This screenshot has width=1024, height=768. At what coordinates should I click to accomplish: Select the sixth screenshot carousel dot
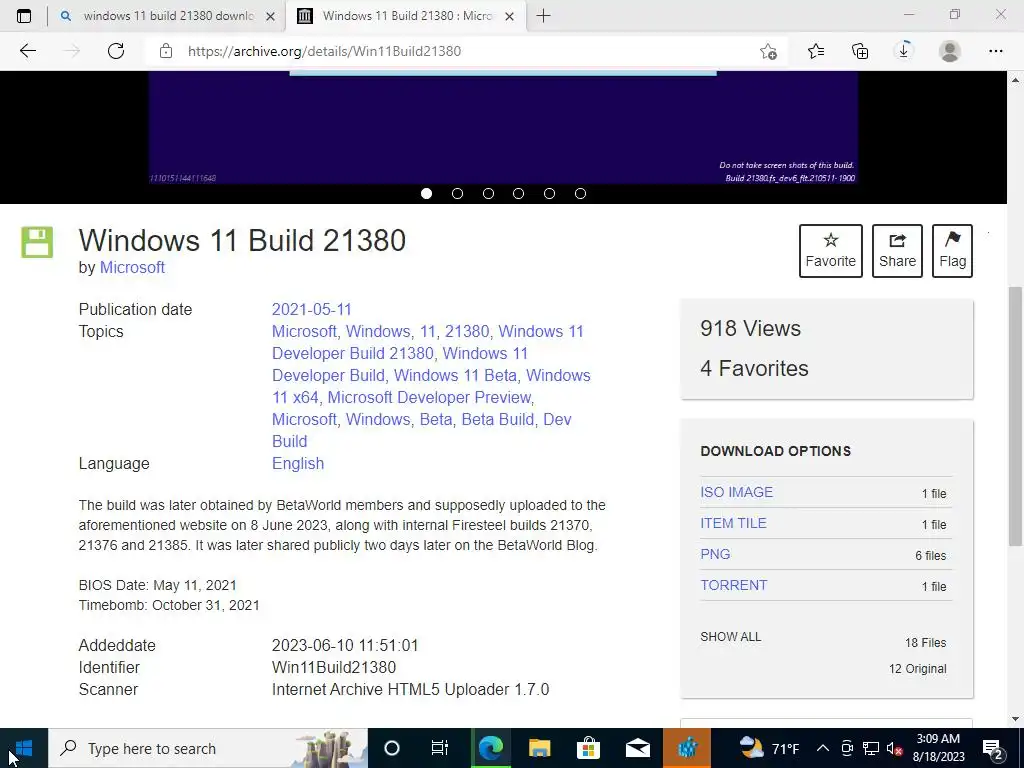tap(580, 193)
